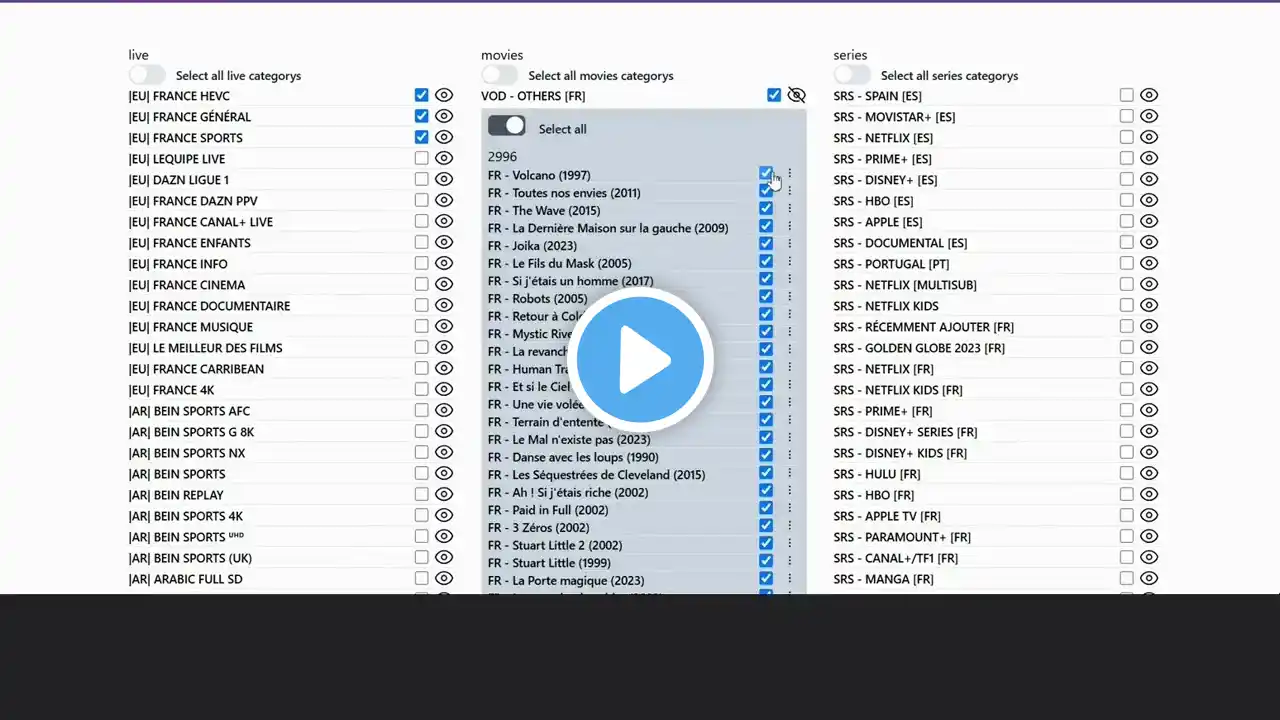Click the SRS - RÉCEMMENT AJOUTER [FR] category name

coord(924,327)
